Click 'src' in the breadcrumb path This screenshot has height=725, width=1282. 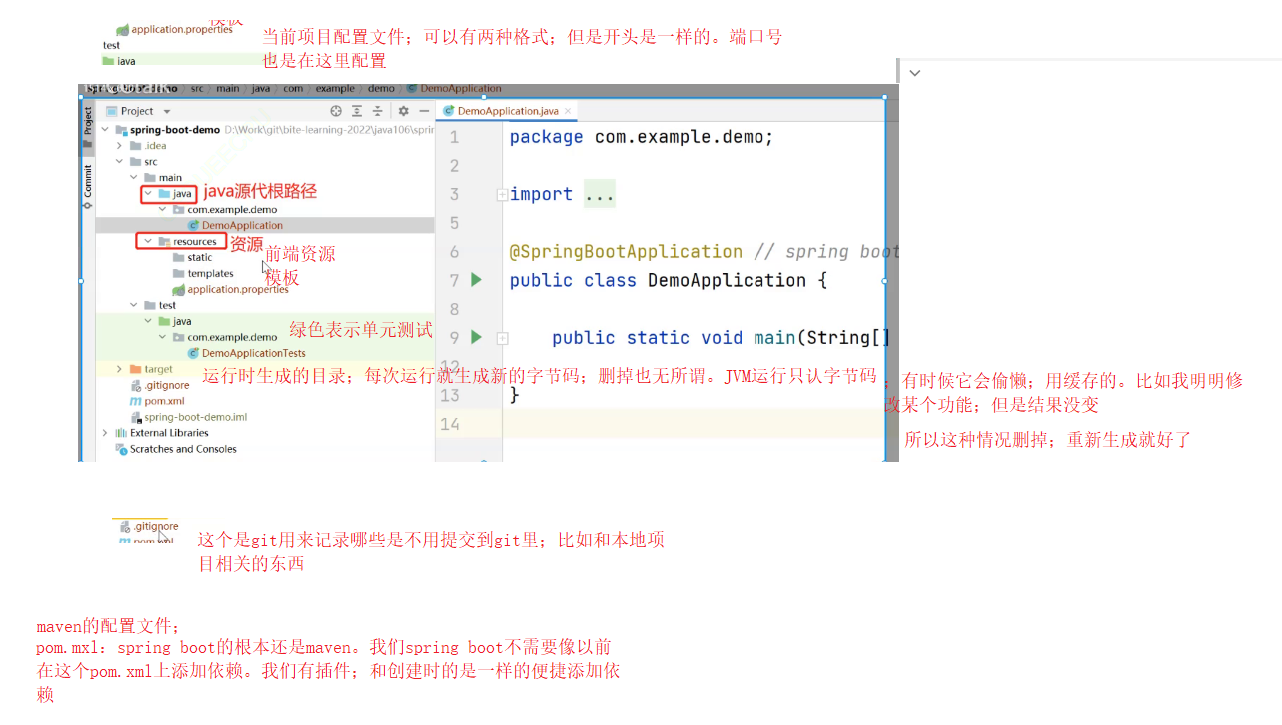[197, 88]
